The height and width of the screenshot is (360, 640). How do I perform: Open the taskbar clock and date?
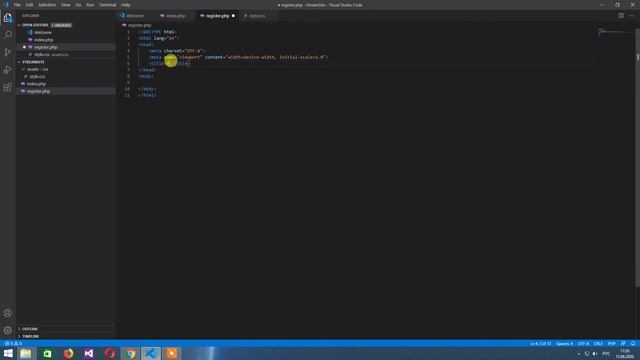(x=625, y=353)
